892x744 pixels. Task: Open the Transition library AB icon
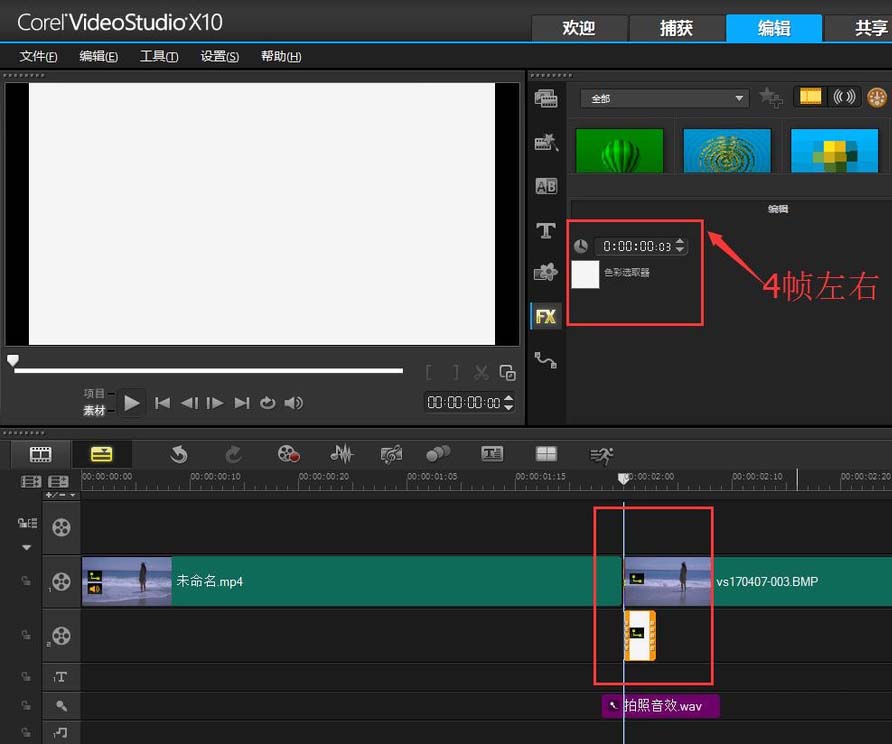[x=546, y=186]
